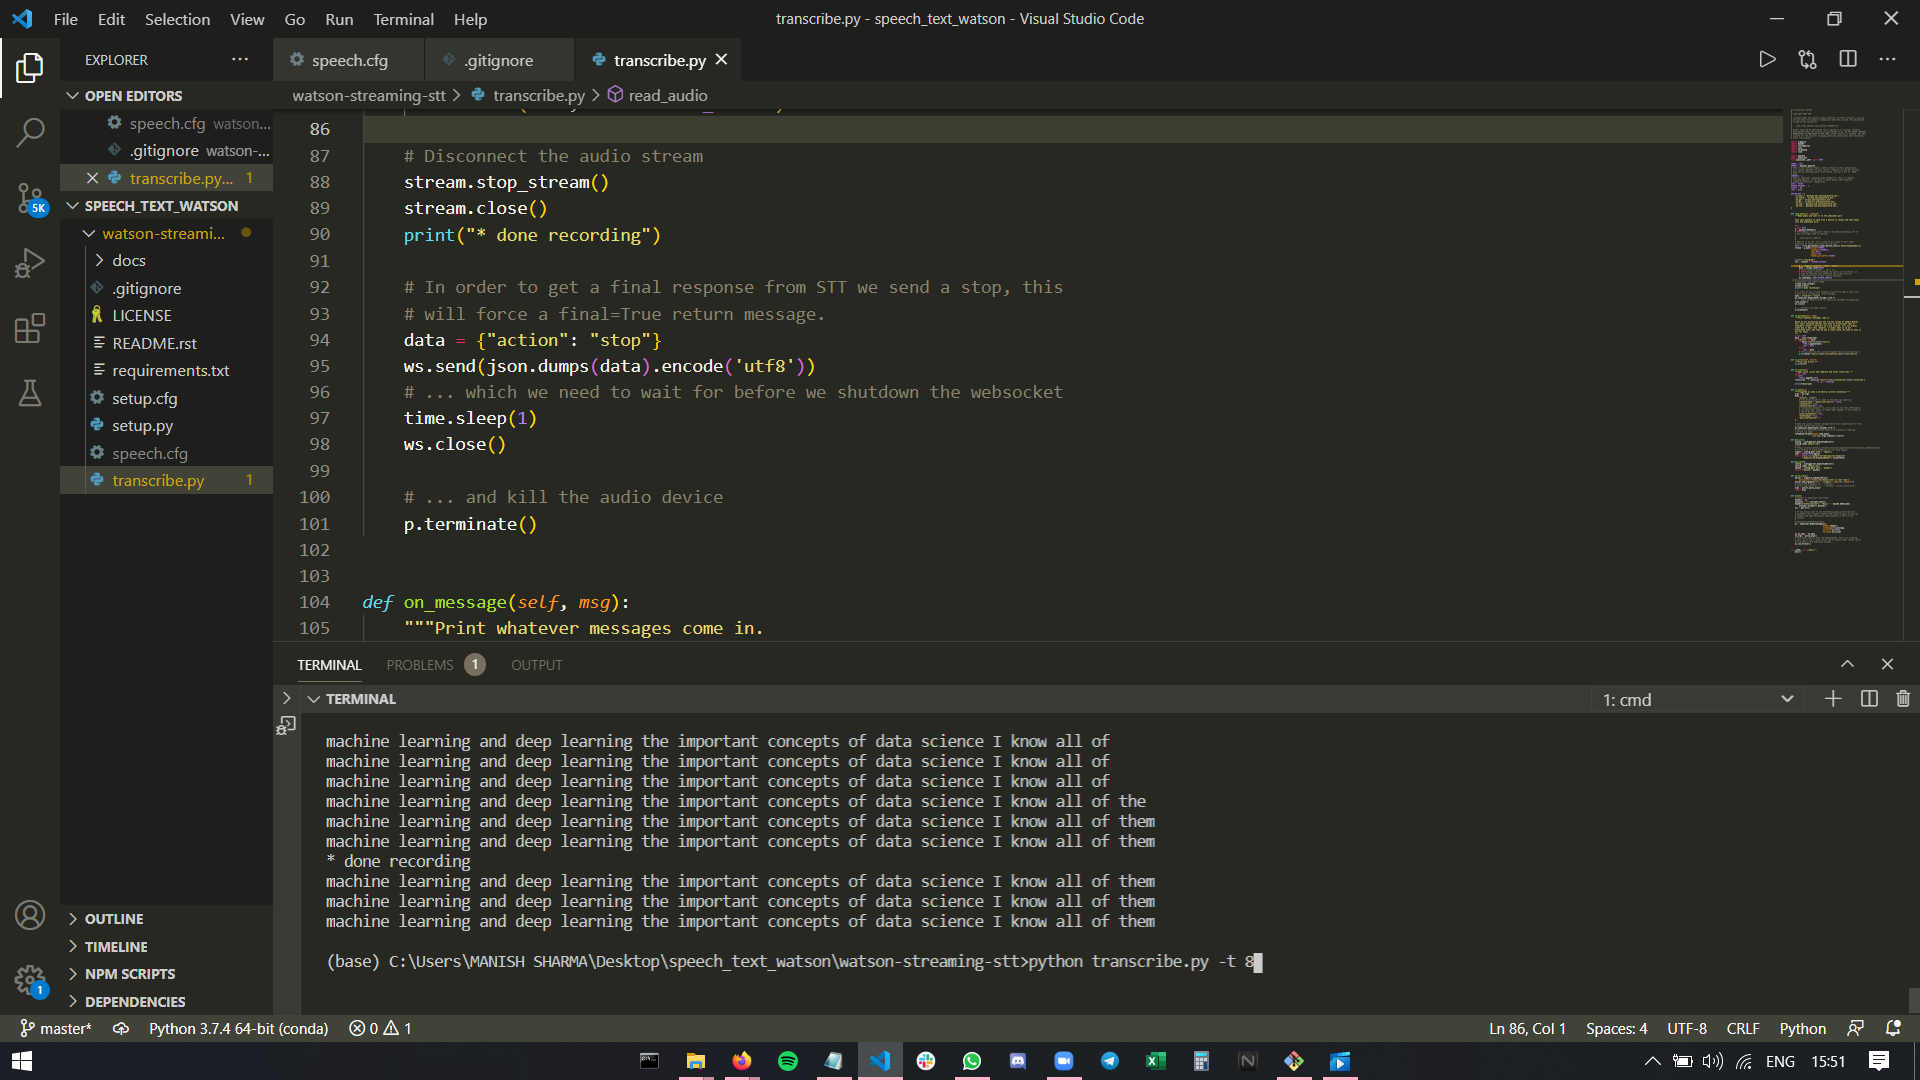Screen dimensions: 1920x1080
Task: Open the Search view in activity bar
Action: (30, 132)
